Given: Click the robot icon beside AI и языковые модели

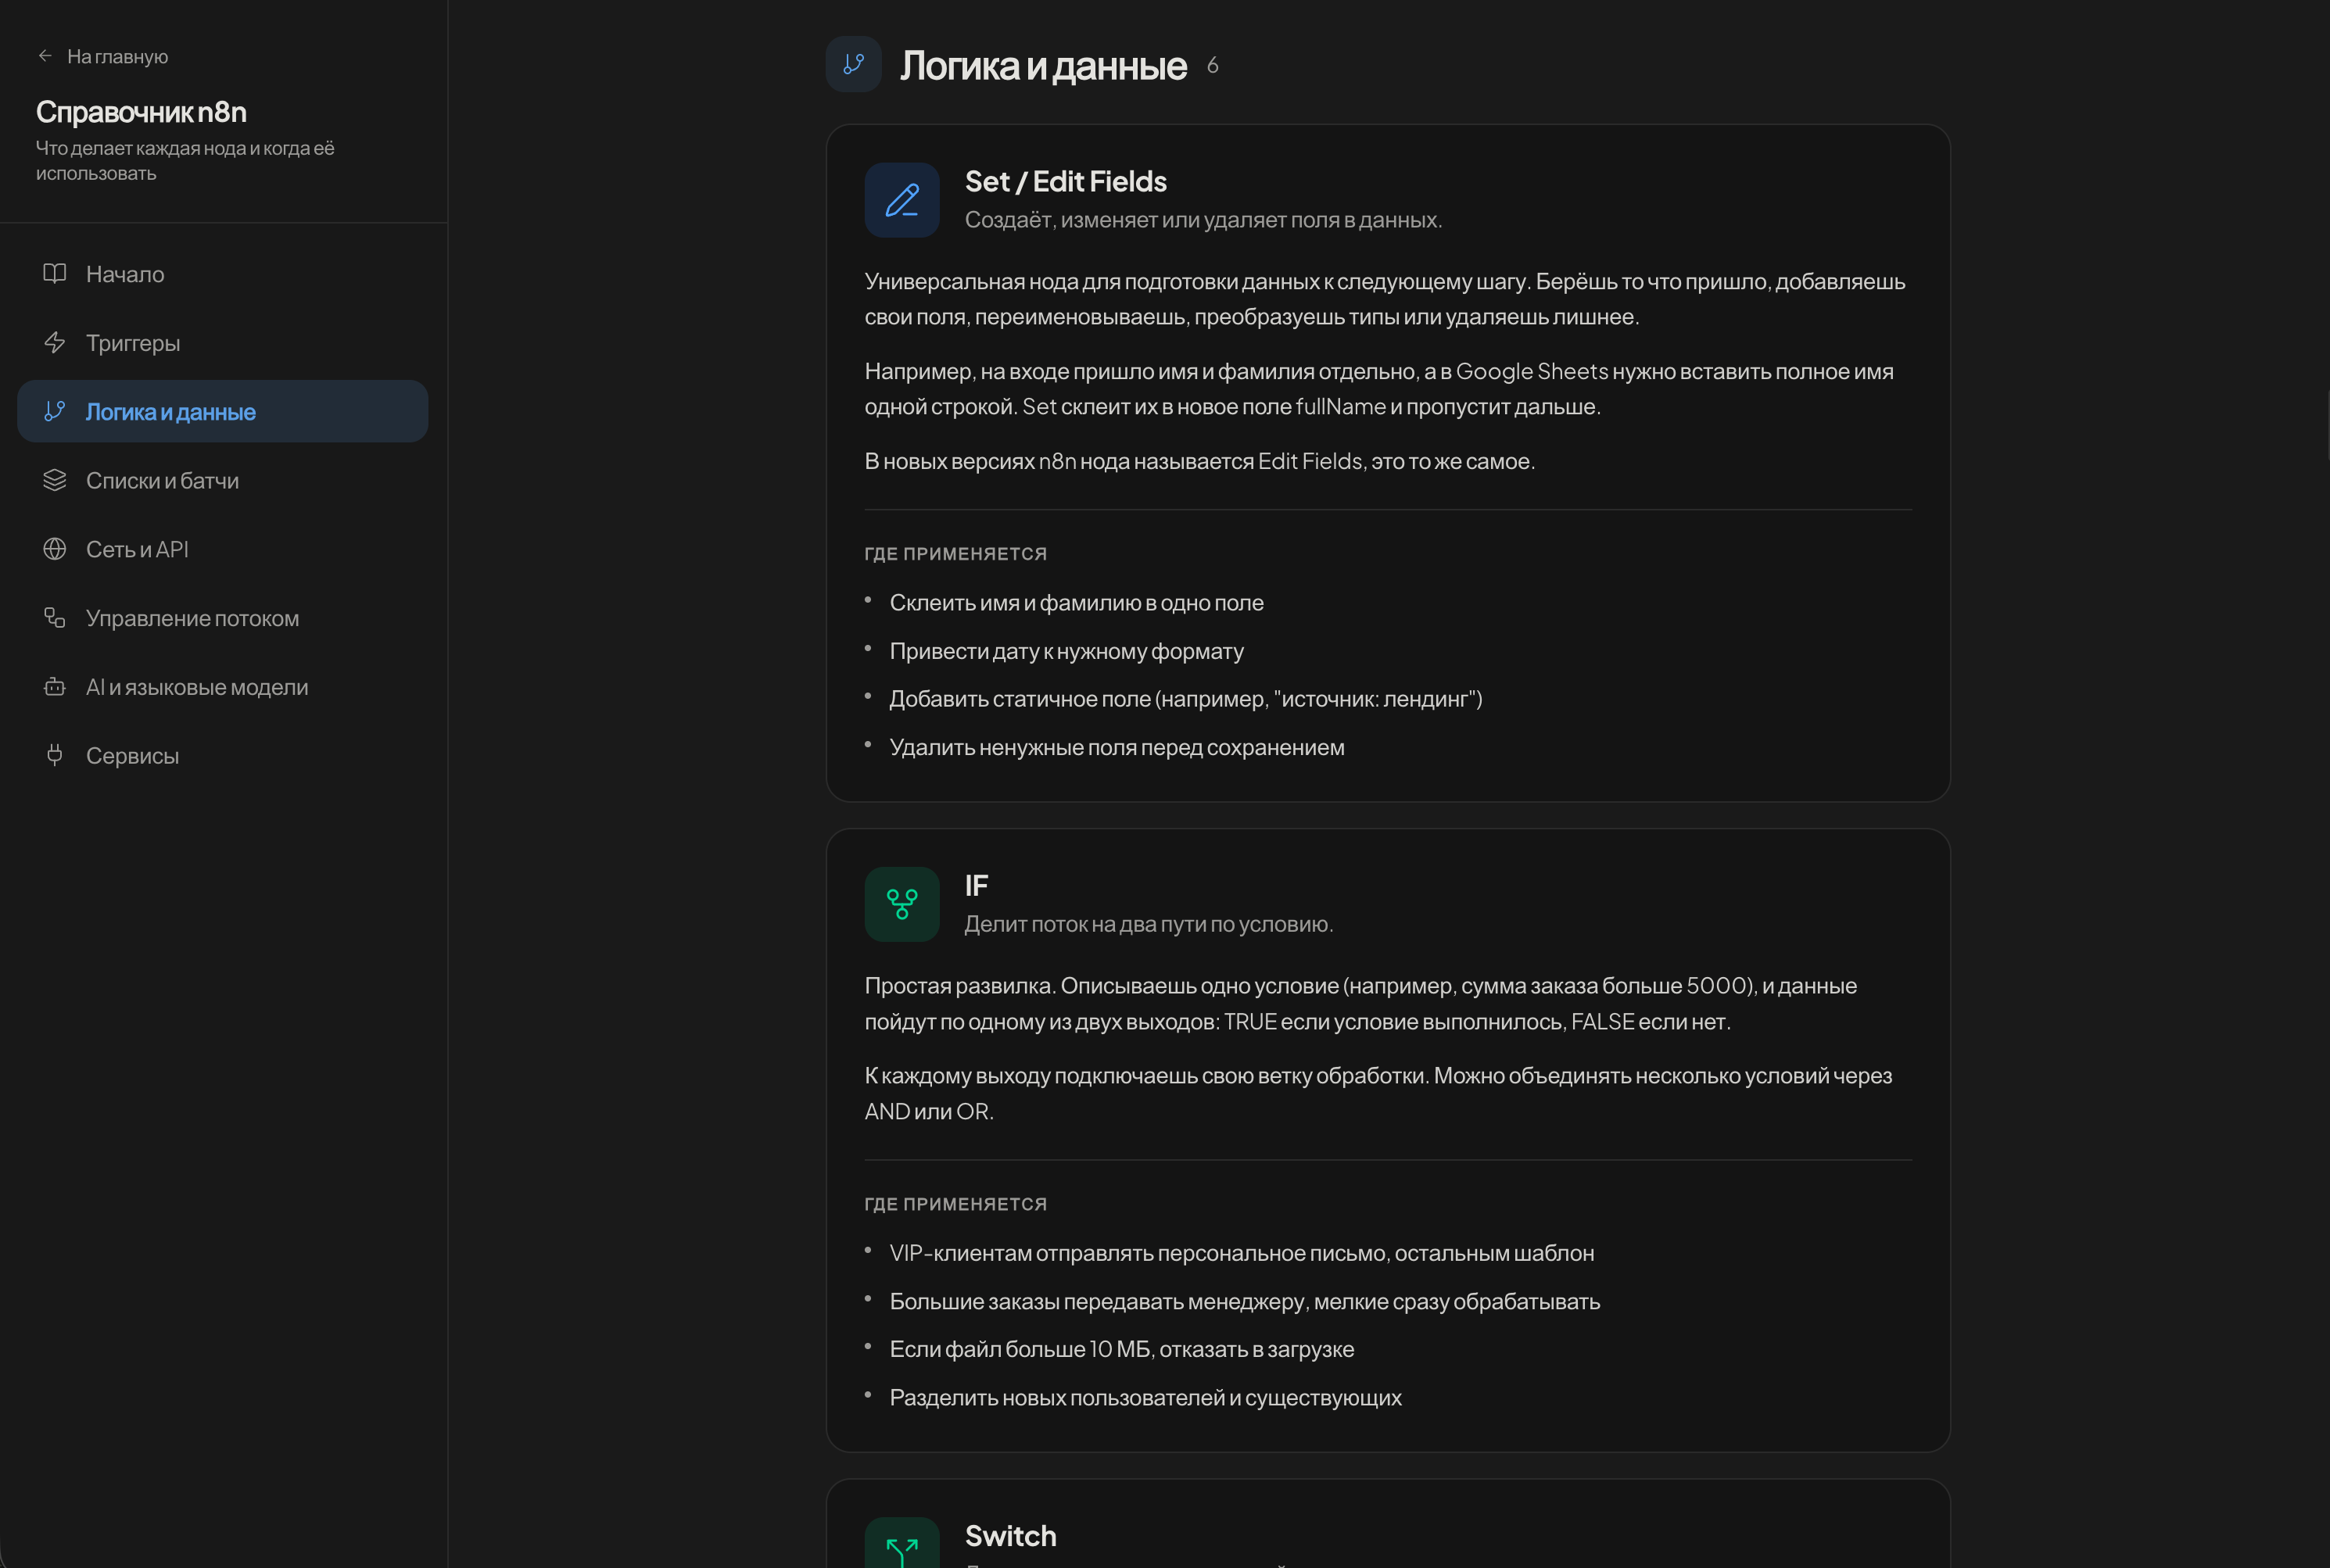Looking at the screenshot, I should pos(55,687).
